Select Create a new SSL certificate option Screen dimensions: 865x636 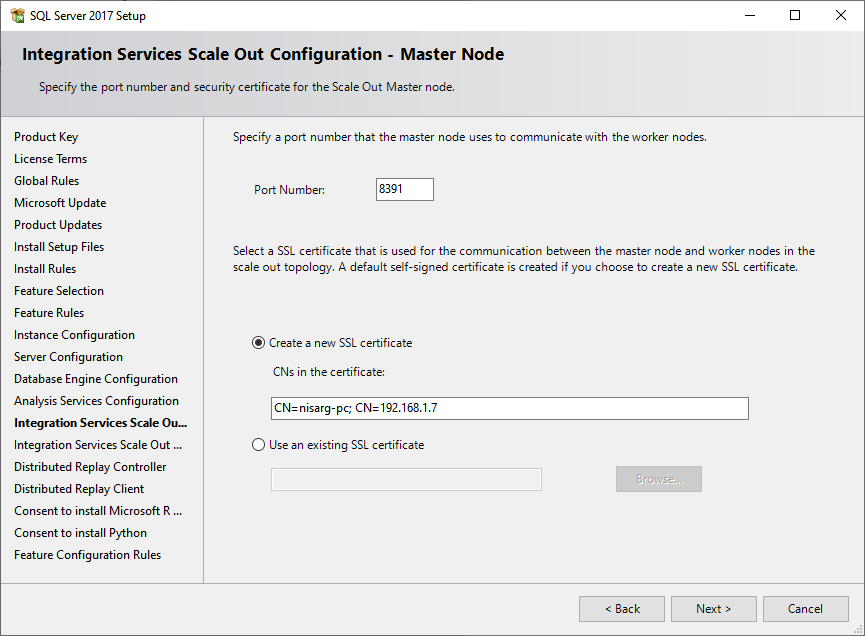(x=260, y=343)
